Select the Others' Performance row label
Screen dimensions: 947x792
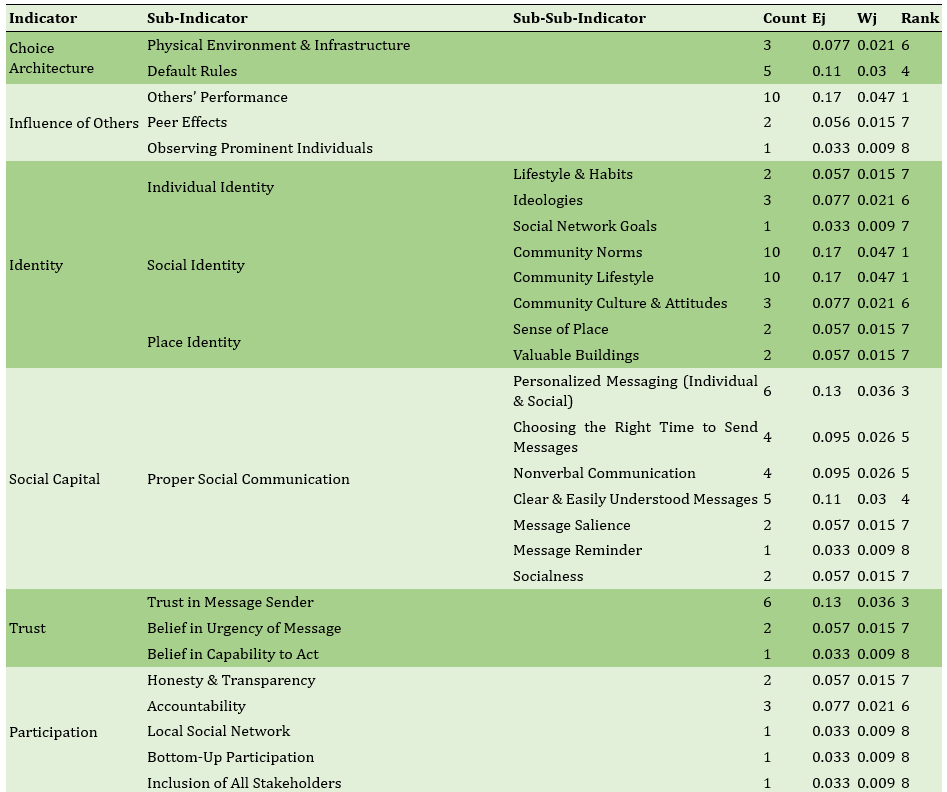coord(217,97)
